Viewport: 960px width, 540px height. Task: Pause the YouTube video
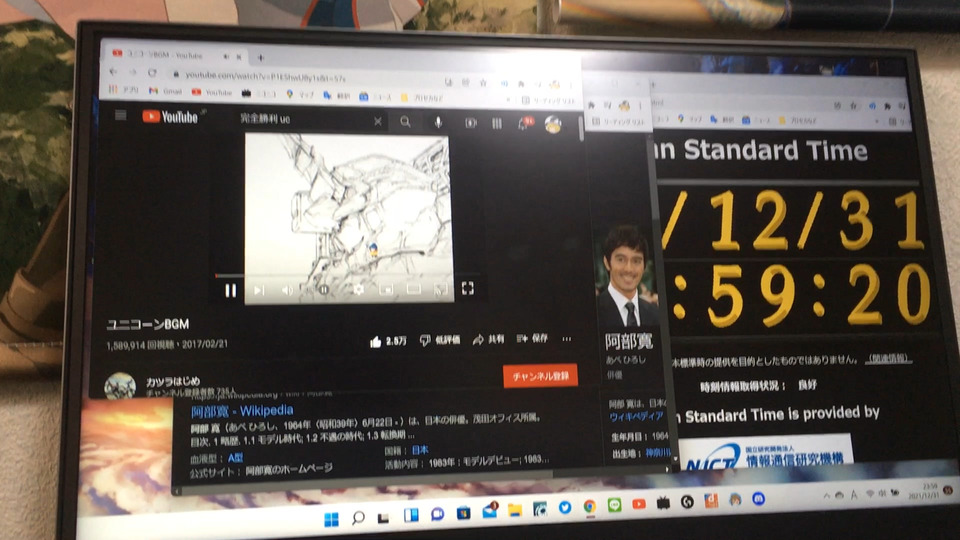(230, 290)
